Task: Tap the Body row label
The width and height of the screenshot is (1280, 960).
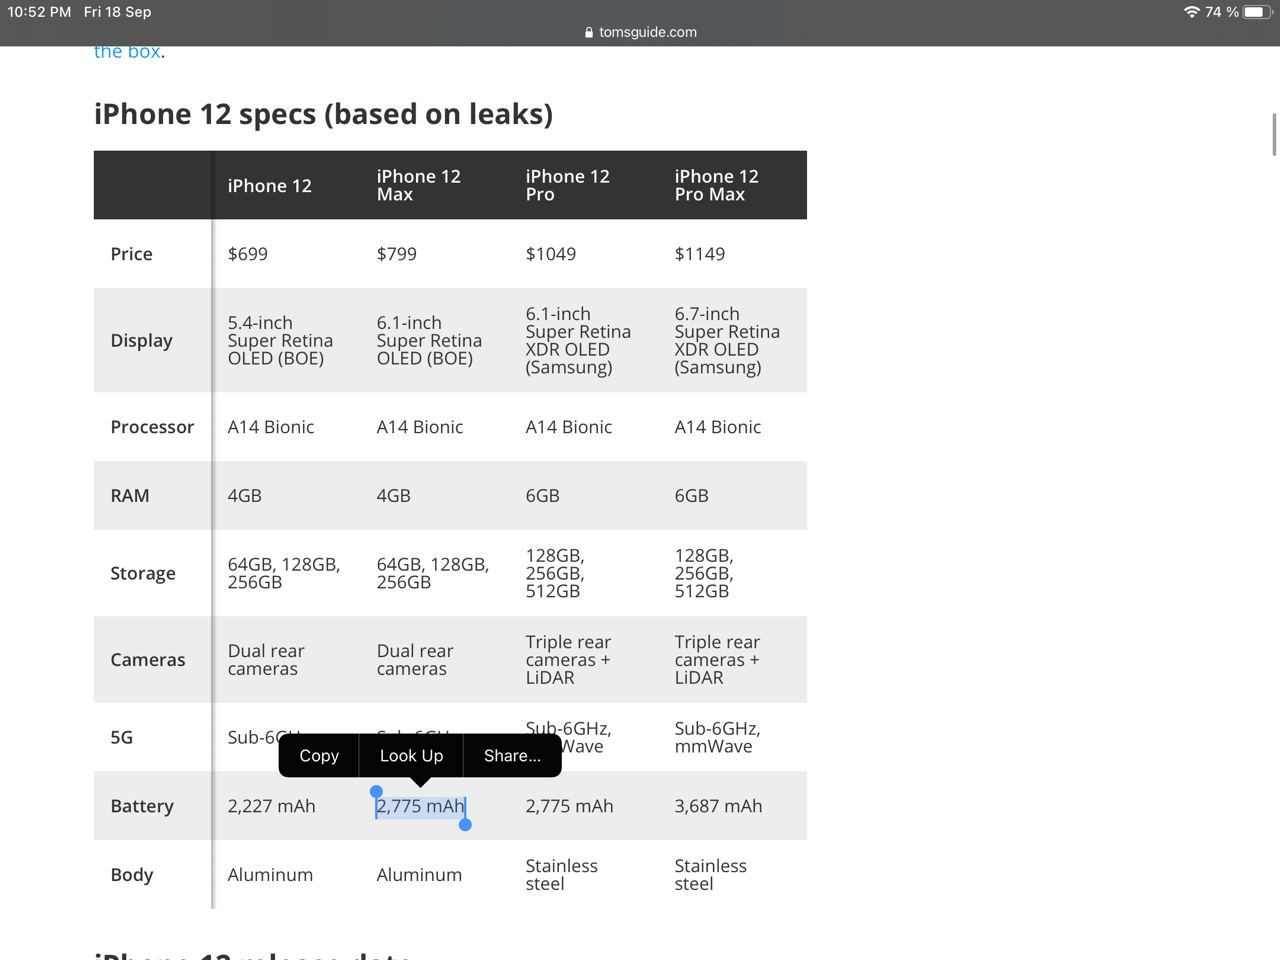Action: tap(132, 875)
